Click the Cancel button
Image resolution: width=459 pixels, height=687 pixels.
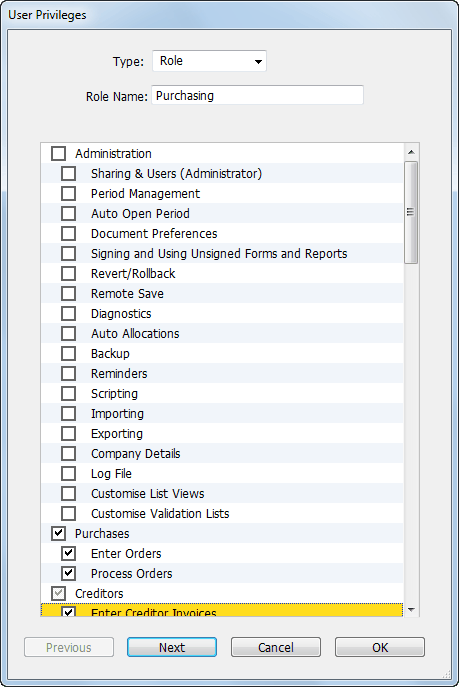click(x=276, y=647)
